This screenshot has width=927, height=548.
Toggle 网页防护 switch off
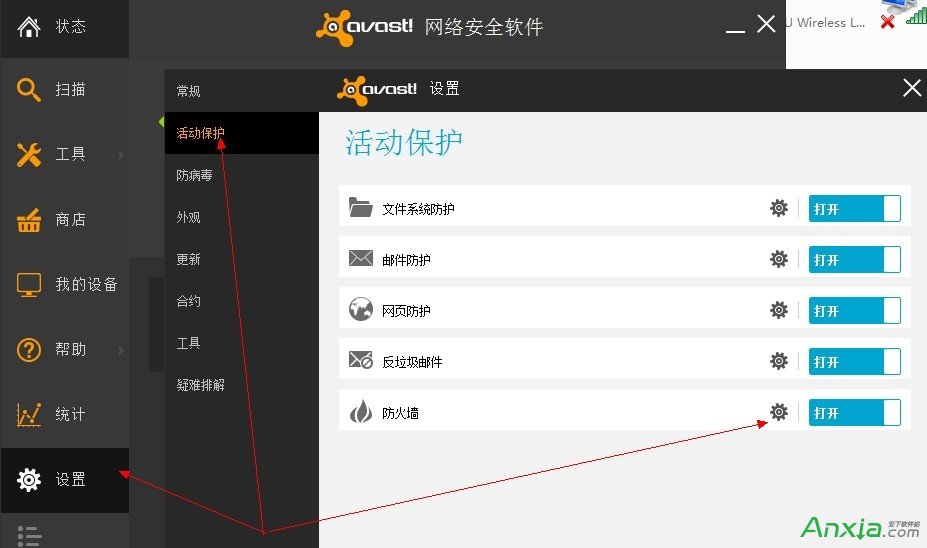(854, 310)
